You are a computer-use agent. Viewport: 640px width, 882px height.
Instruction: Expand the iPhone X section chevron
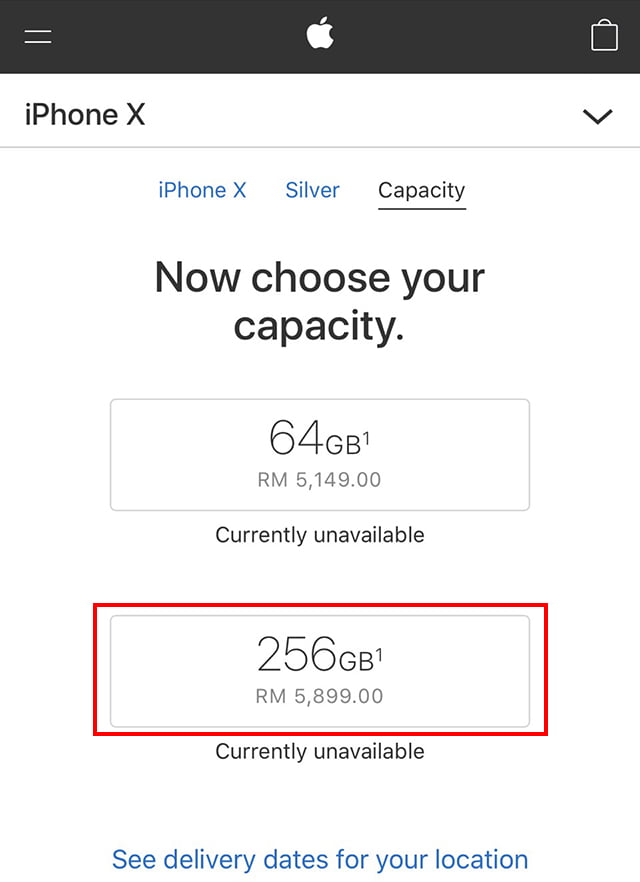pos(597,116)
